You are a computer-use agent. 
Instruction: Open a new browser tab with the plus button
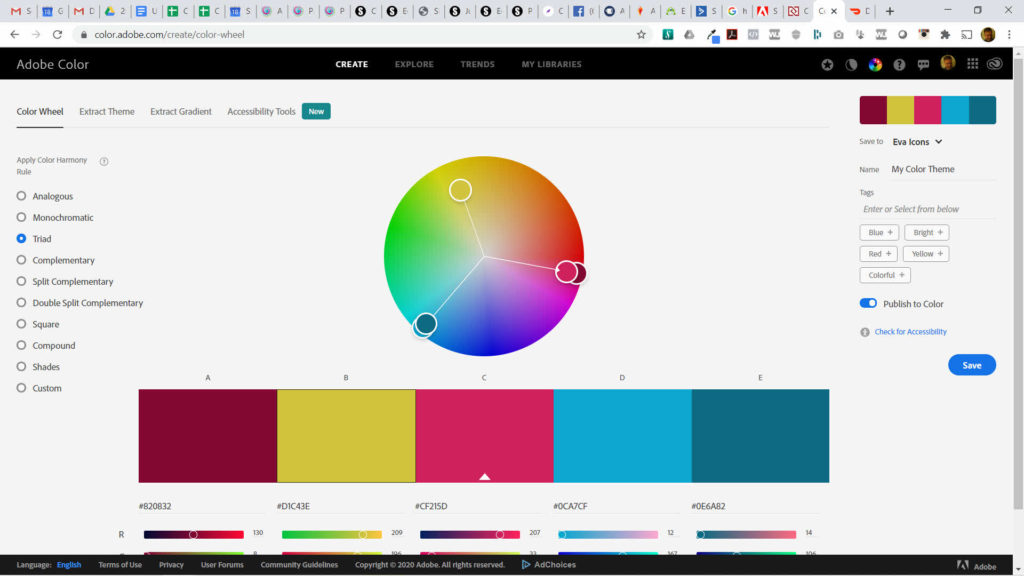coord(889,11)
